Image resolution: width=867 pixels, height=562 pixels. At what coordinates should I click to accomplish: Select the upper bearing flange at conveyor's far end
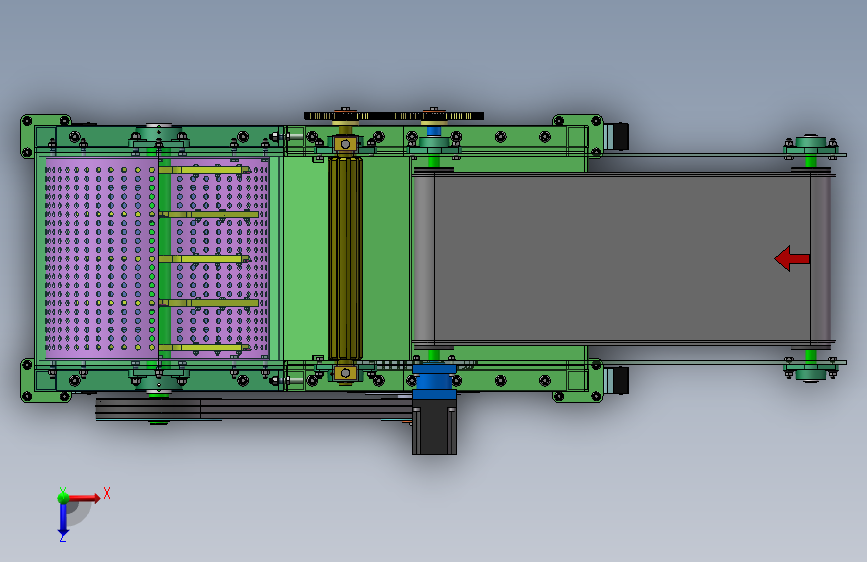pyautogui.click(x=811, y=145)
